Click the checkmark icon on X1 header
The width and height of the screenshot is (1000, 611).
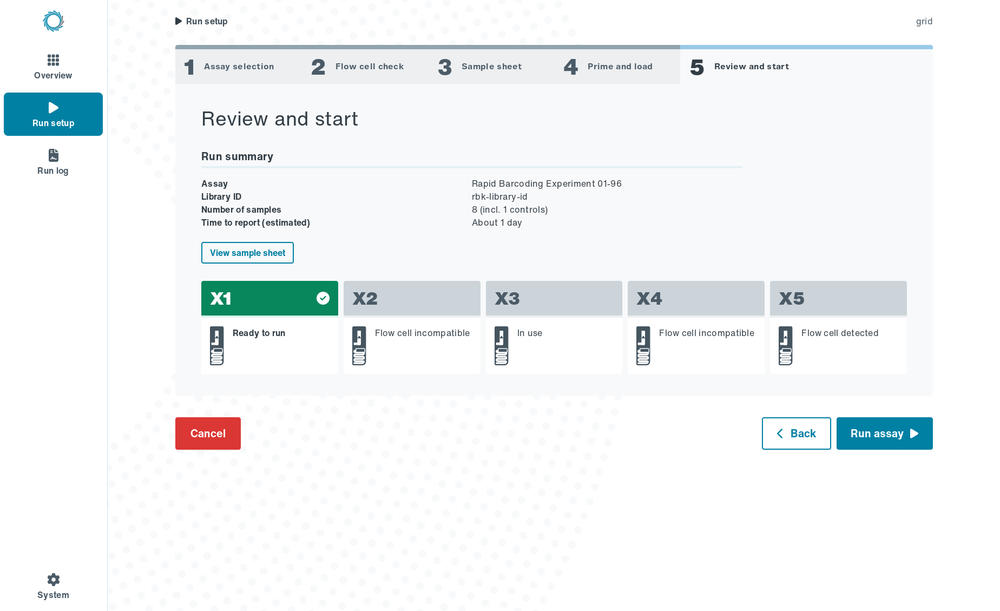[x=323, y=298]
